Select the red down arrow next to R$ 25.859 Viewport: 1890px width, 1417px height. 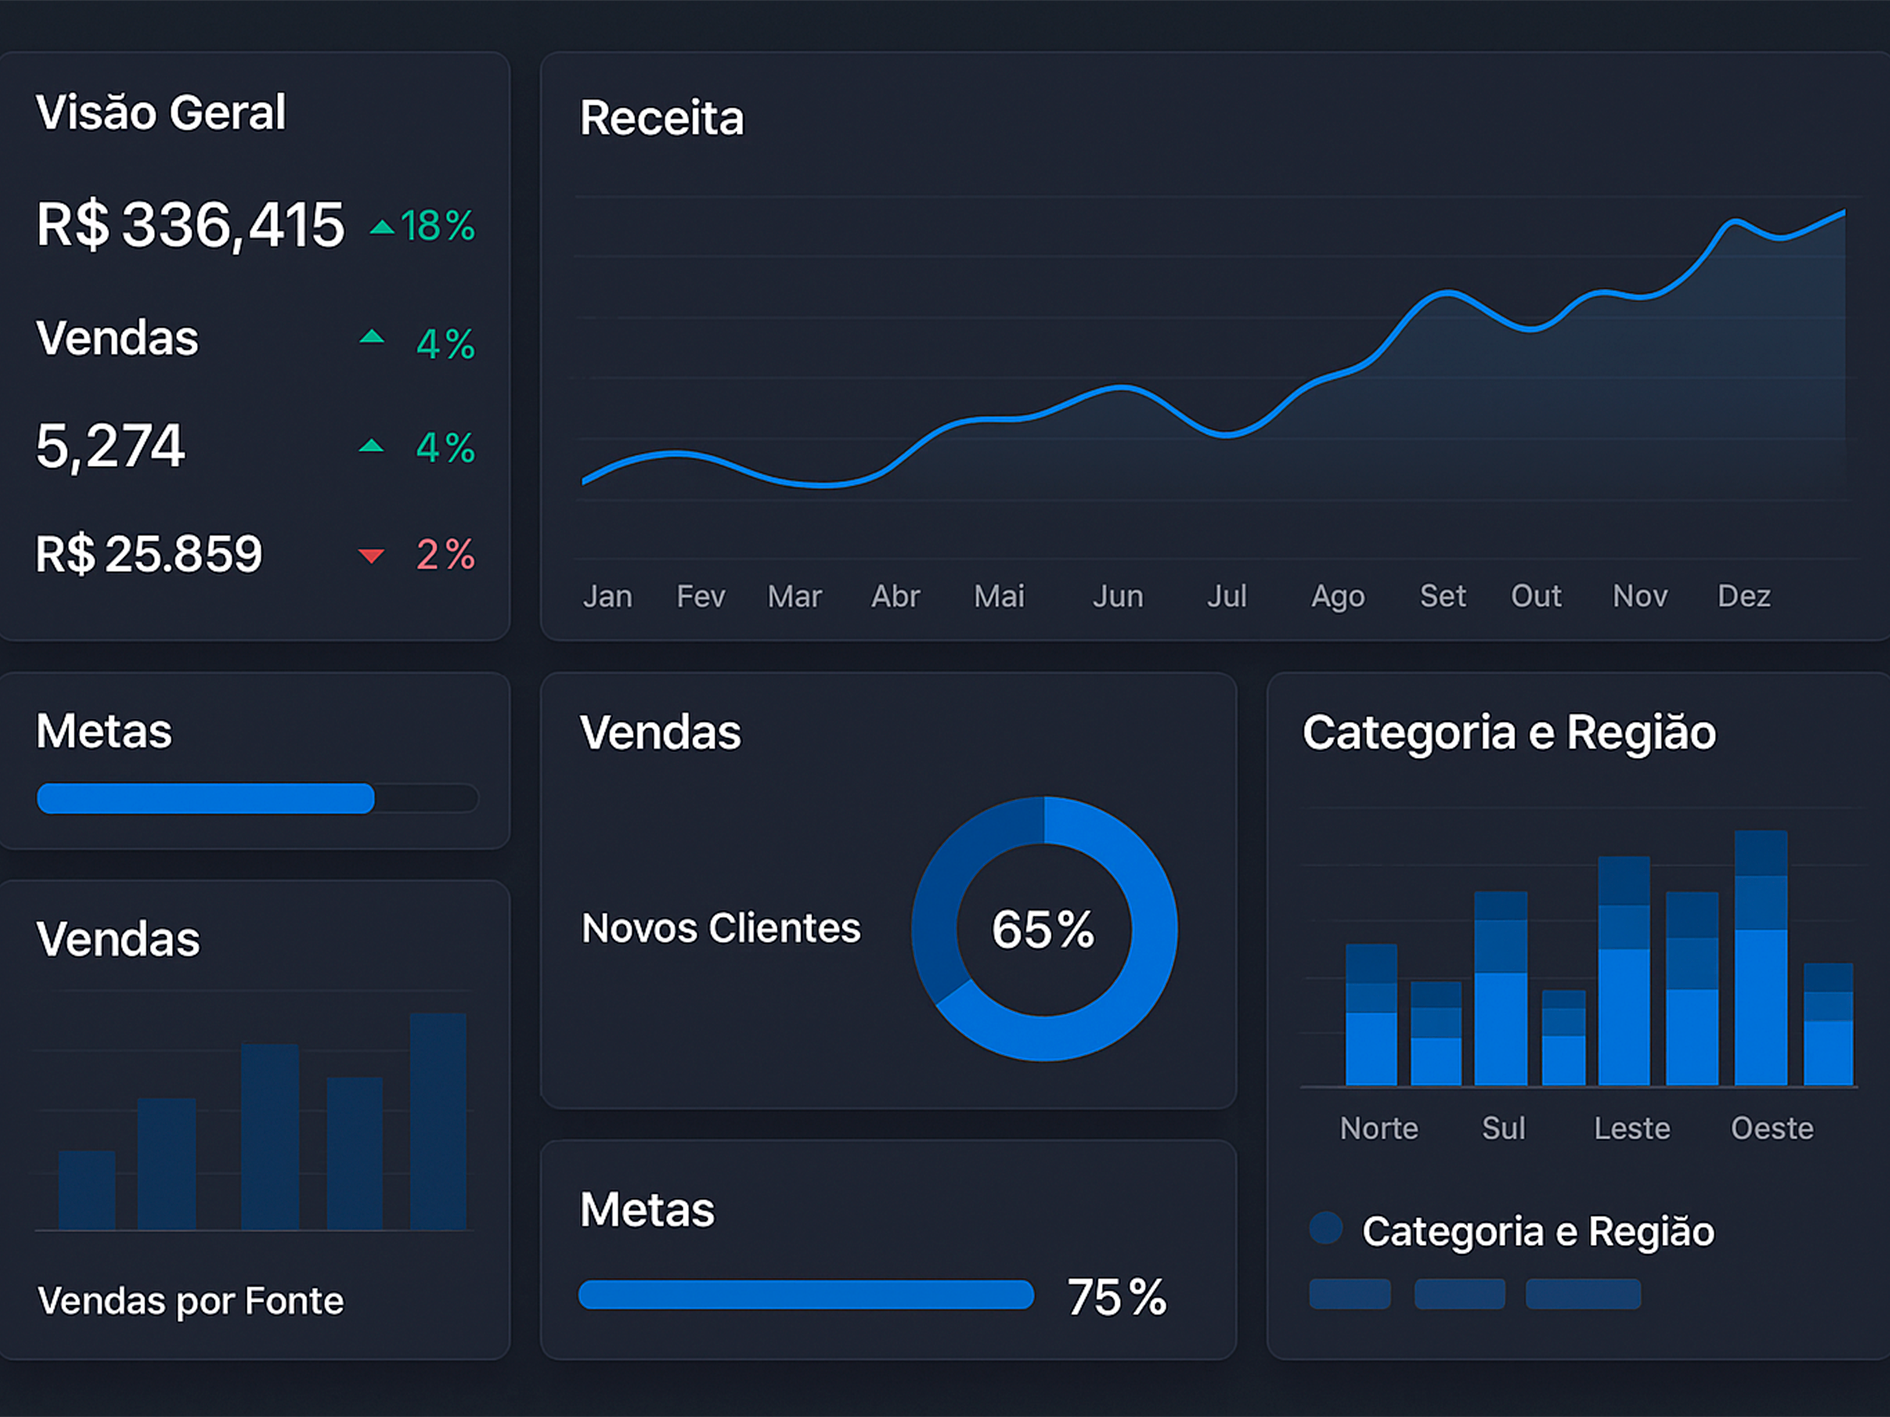[372, 555]
